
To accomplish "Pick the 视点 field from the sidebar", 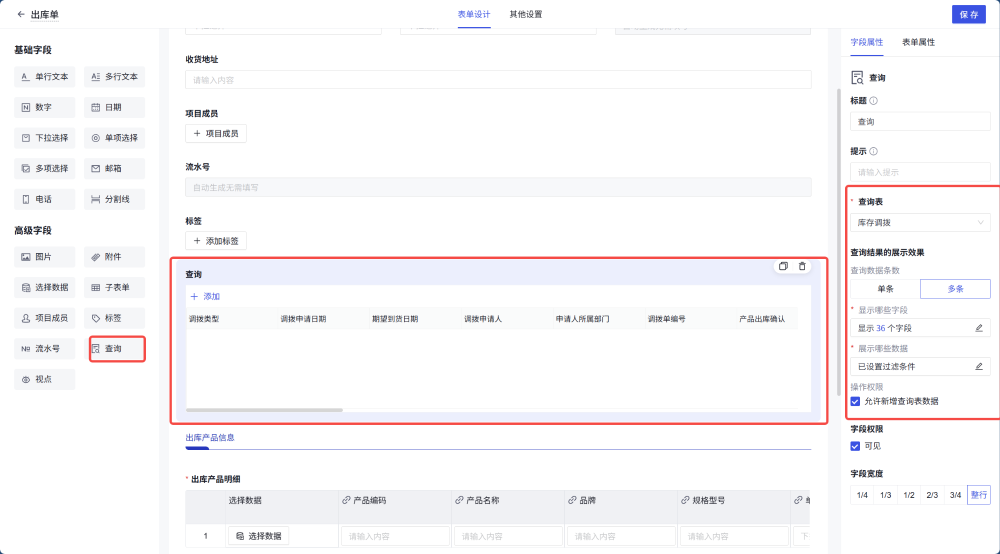I will (44, 380).
